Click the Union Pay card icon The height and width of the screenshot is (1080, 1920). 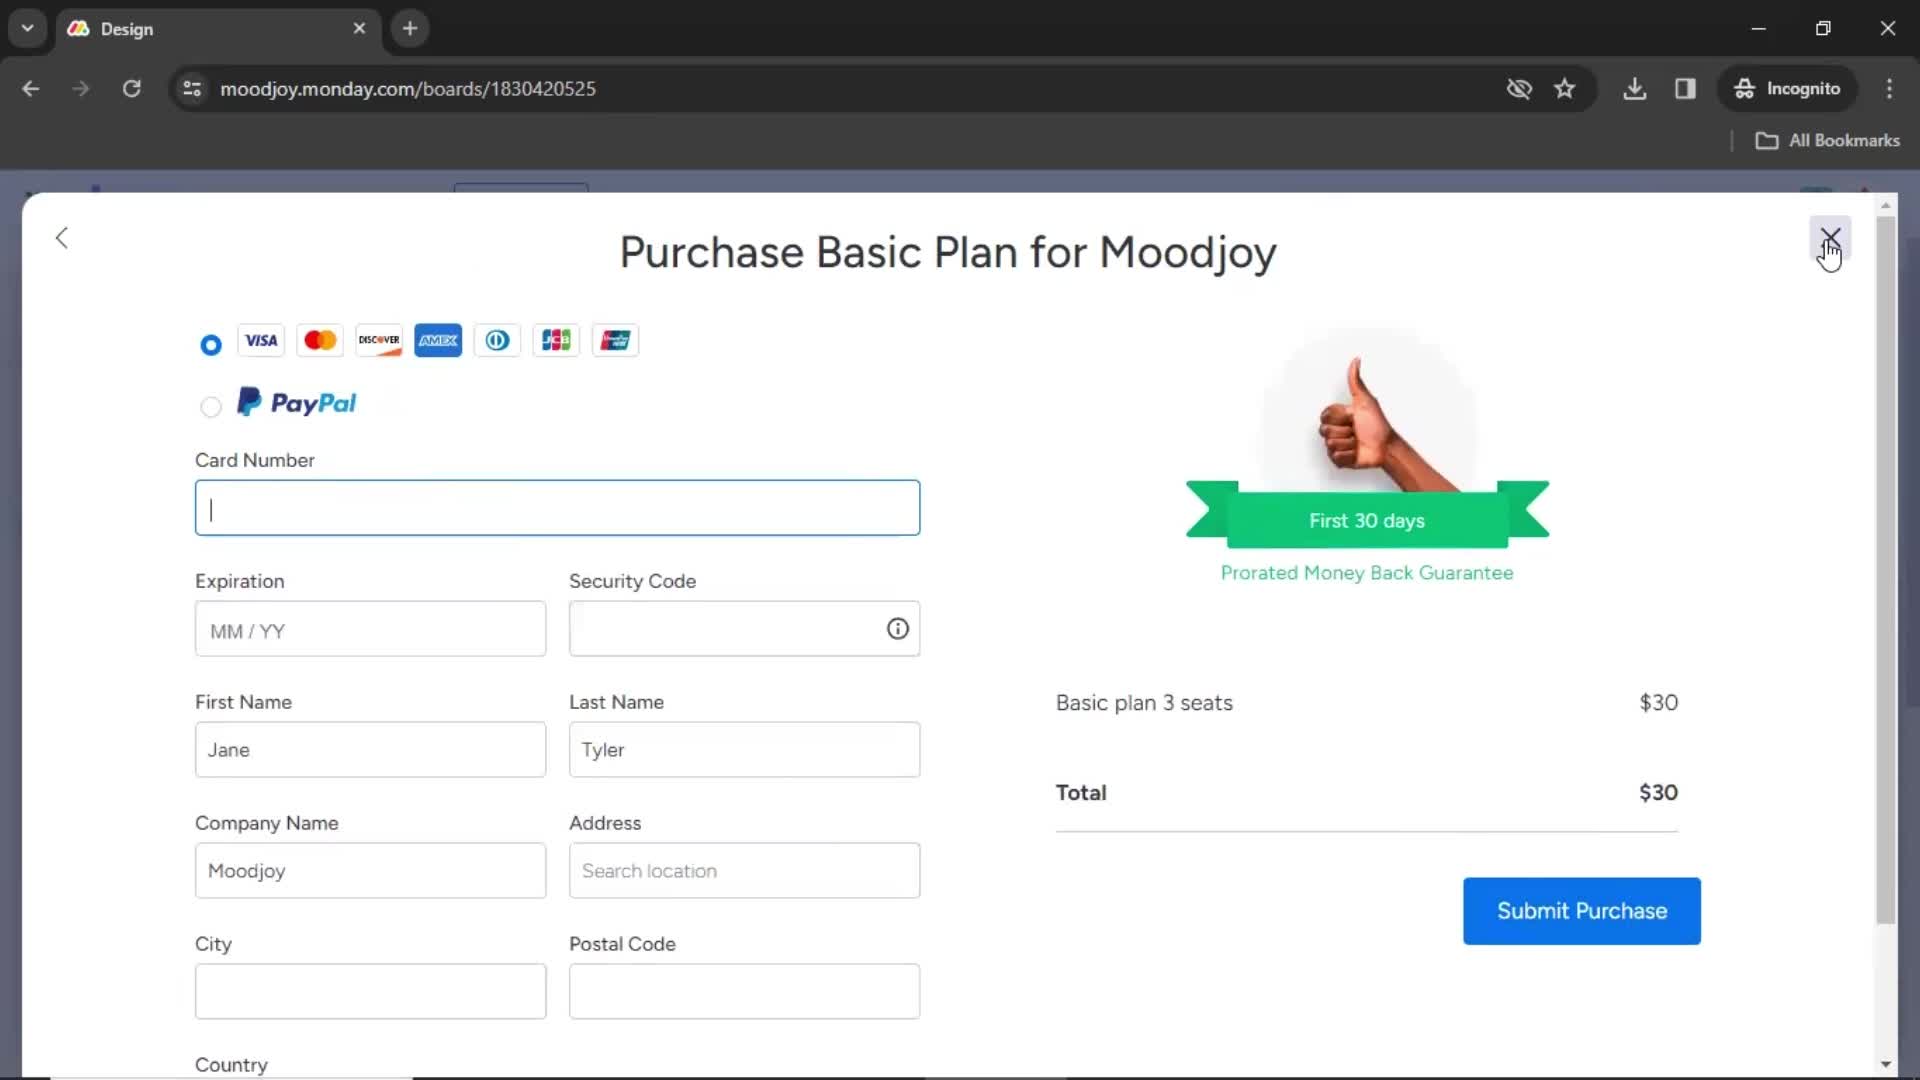coord(616,340)
